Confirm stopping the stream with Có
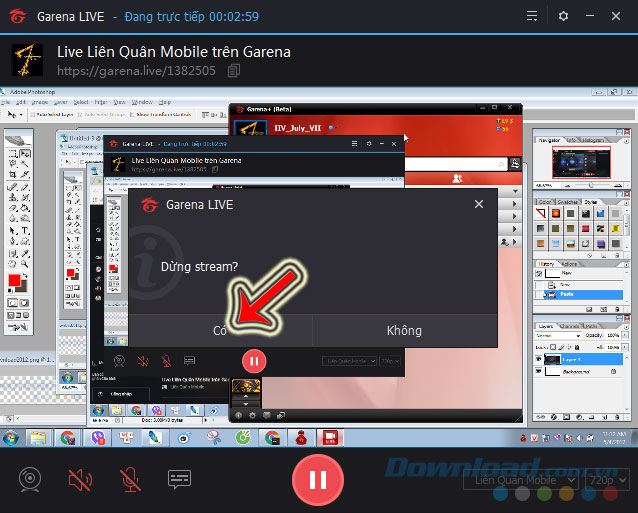638x513 pixels. [x=220, y=330]
